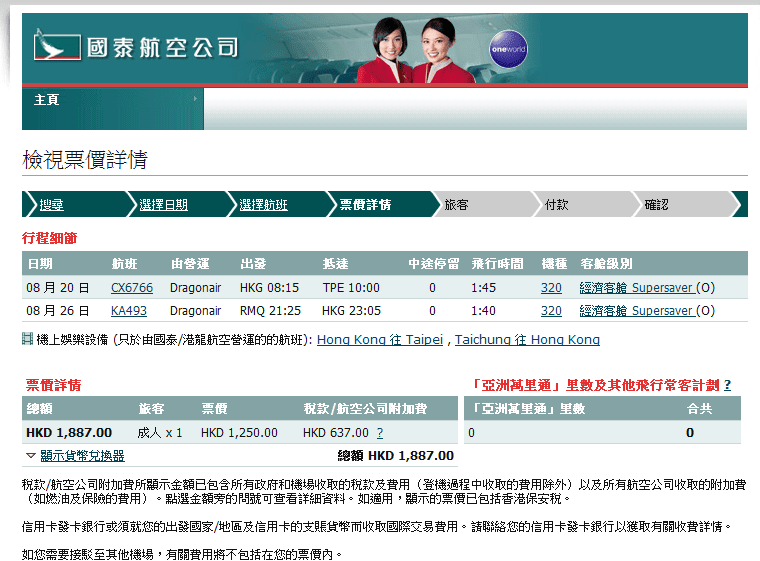Return to the 選擇日期 step
Screen dimensions: 760x561
(x=163, y=205)
